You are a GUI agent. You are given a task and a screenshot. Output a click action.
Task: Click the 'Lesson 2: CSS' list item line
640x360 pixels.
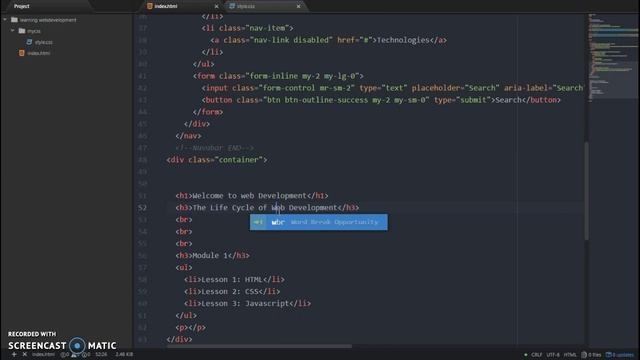(232, 291)
